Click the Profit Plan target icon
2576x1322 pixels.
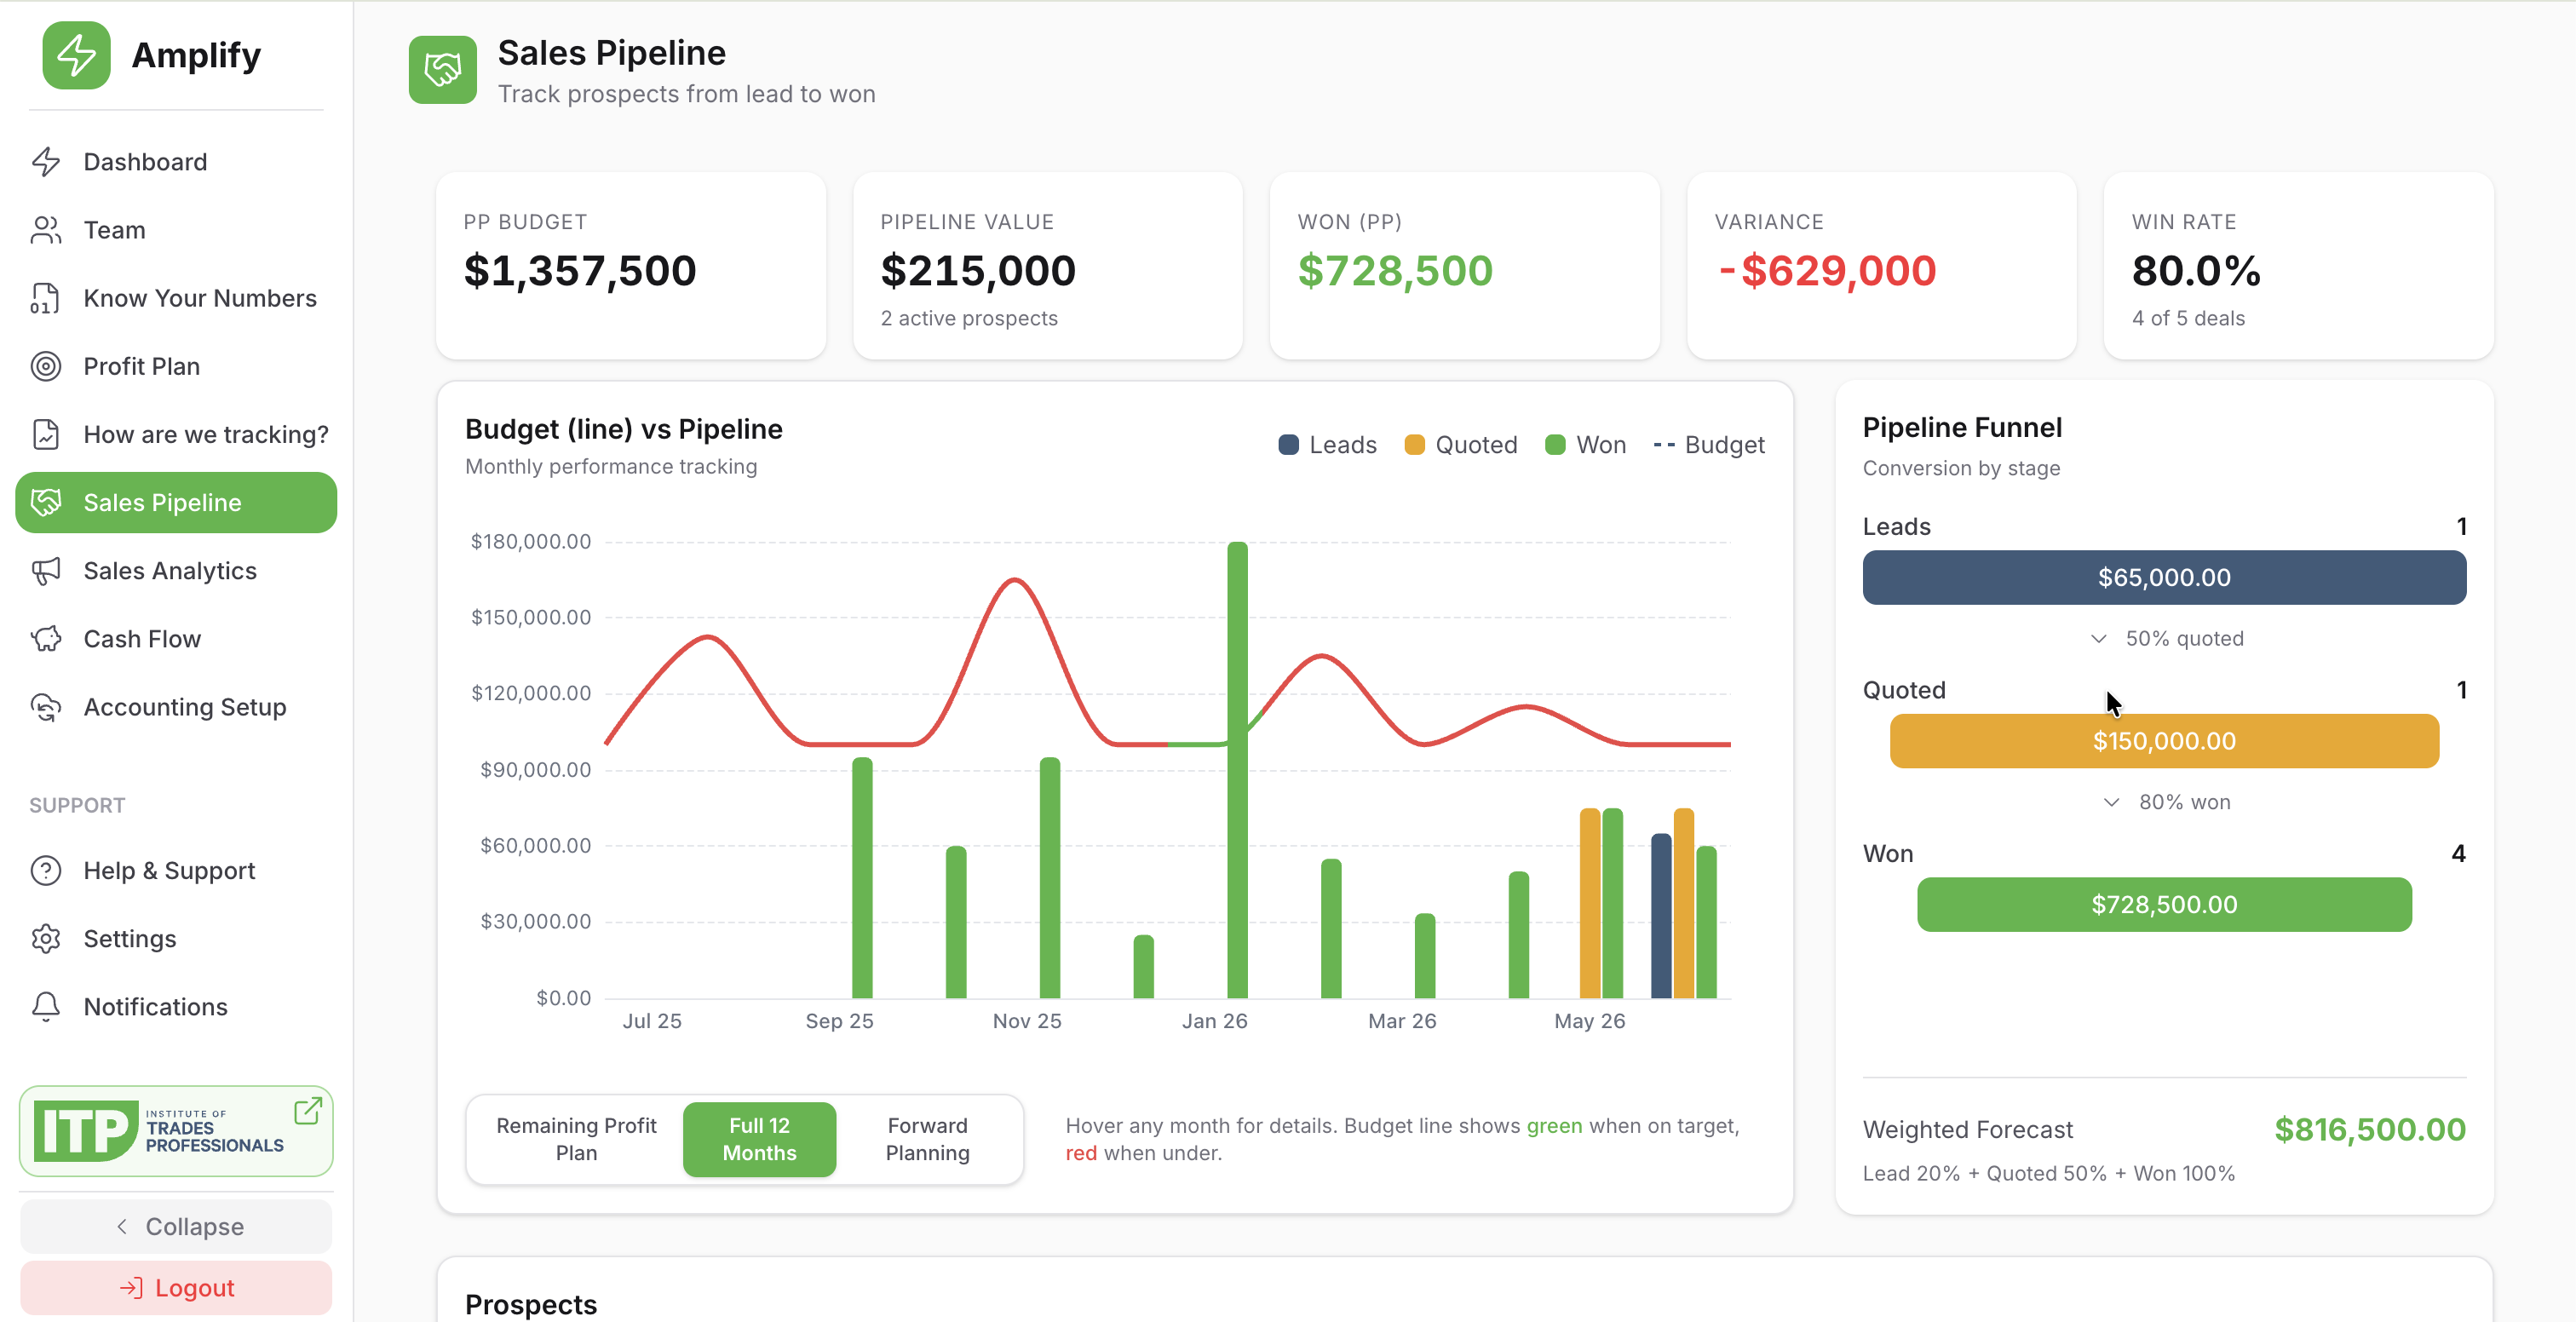[46, 366]
